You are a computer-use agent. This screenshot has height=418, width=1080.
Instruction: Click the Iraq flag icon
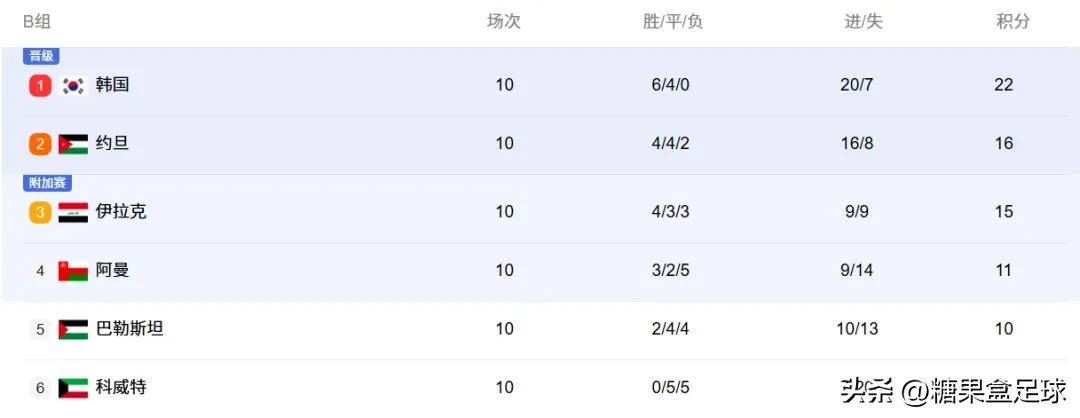pyautogui.click(x=73, y=212)
